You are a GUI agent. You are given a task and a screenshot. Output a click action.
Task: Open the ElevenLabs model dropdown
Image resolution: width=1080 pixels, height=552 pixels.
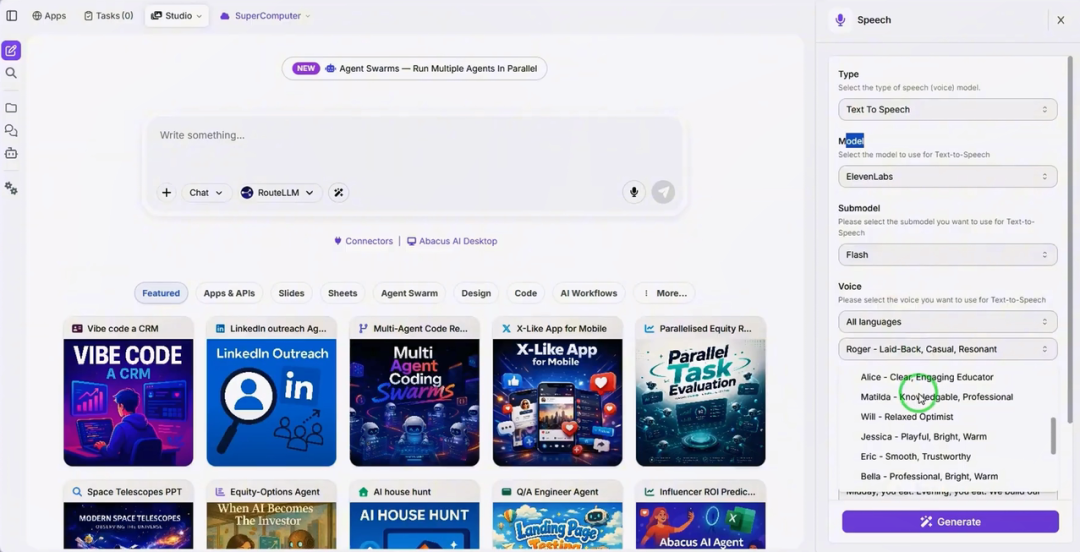(x=947, y=176)
